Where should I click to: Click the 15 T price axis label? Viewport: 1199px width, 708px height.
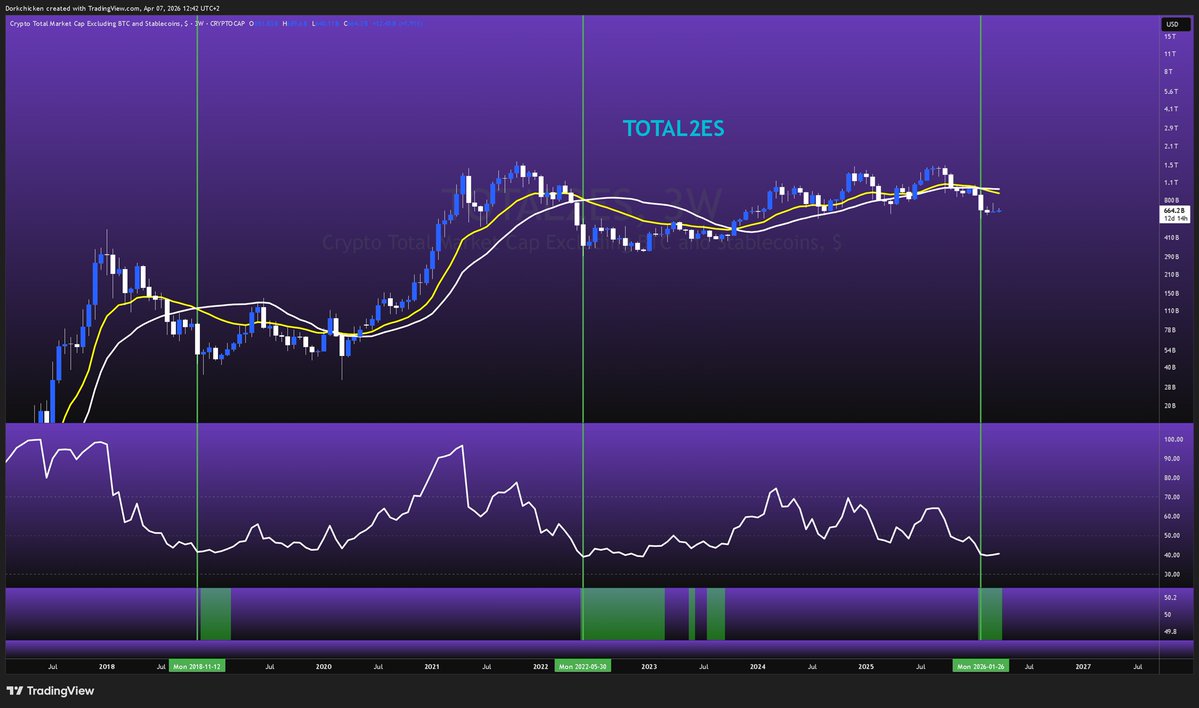coord(1170,37)
